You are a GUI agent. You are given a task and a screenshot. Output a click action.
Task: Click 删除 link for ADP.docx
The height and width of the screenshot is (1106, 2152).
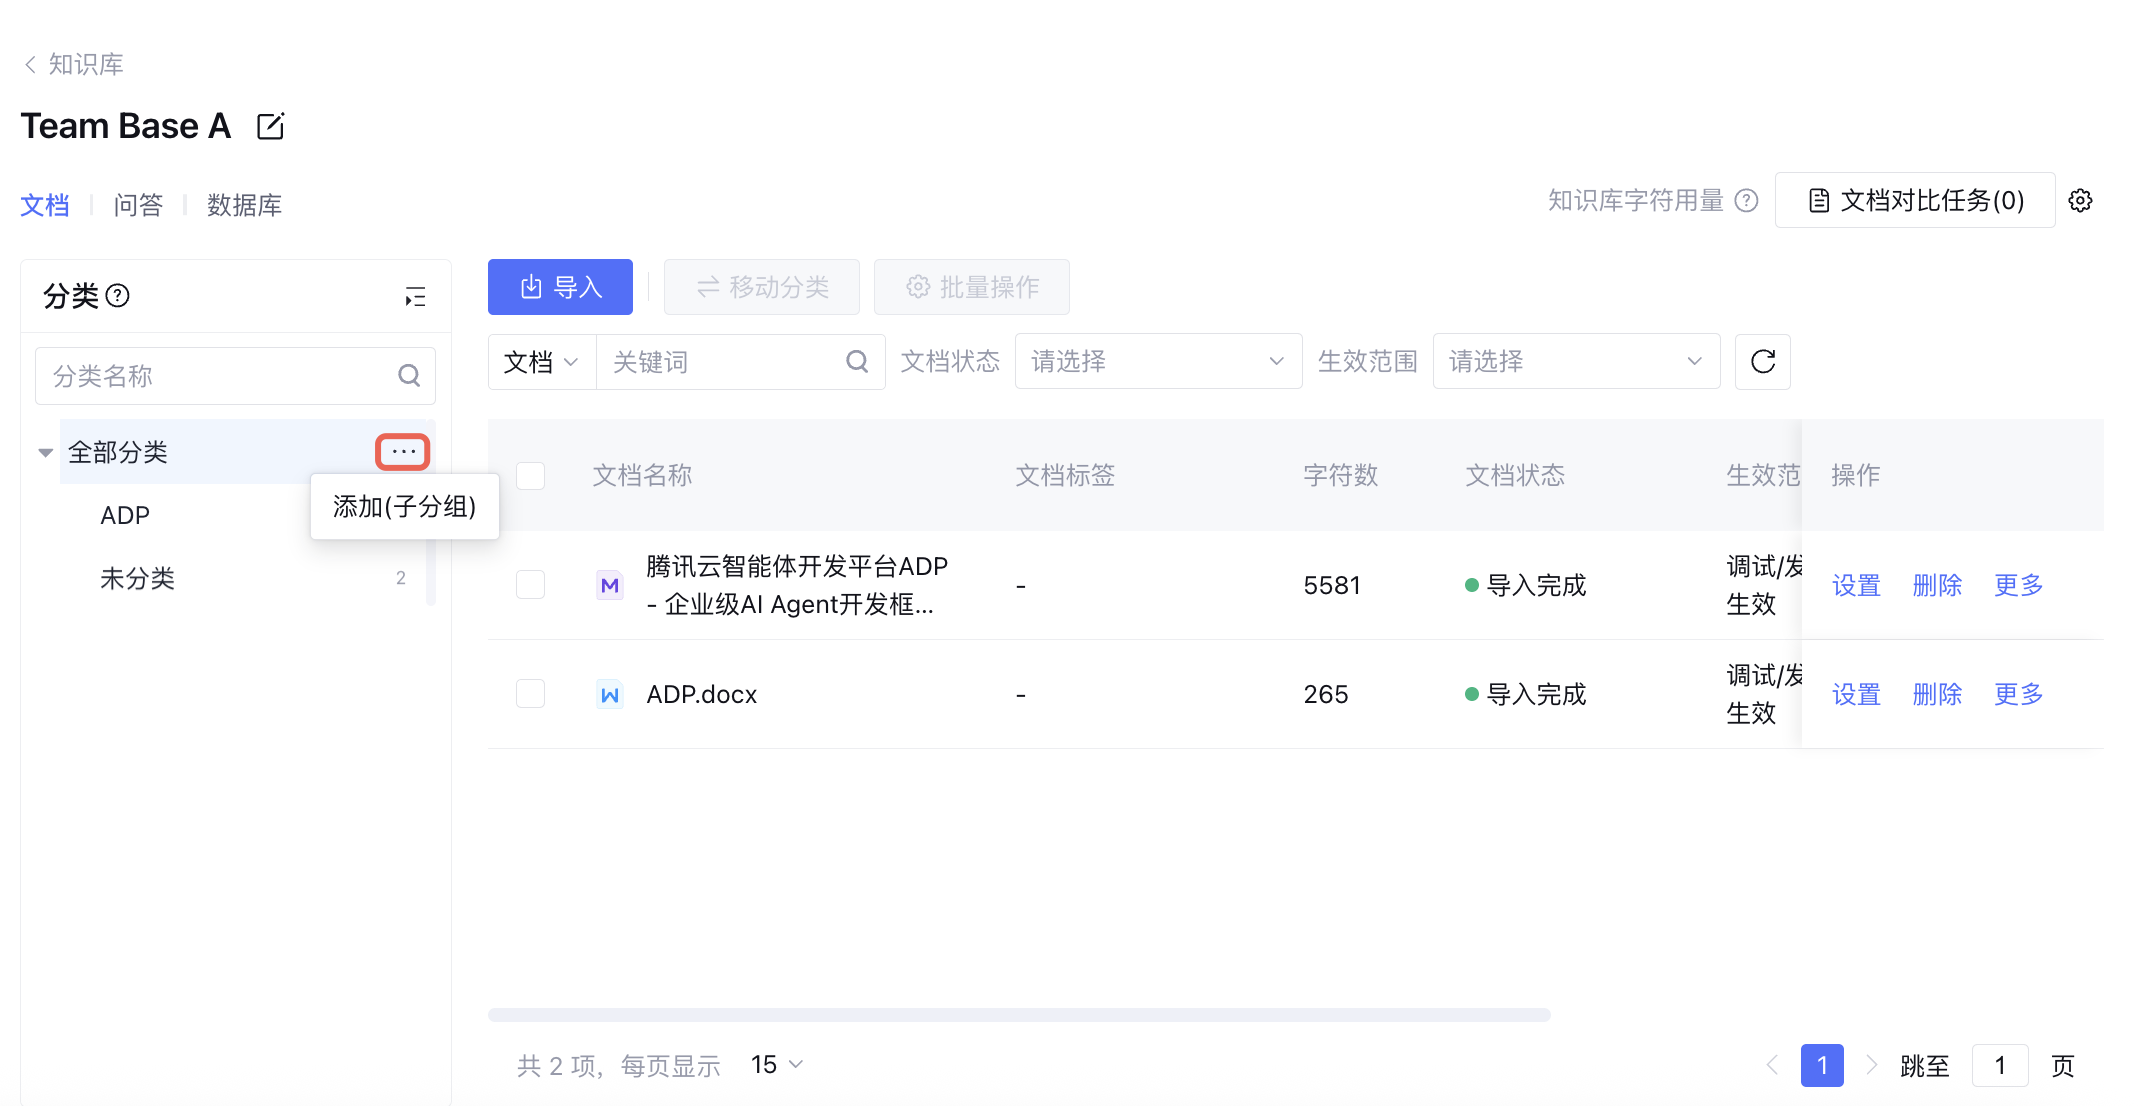pos(1937,694)
